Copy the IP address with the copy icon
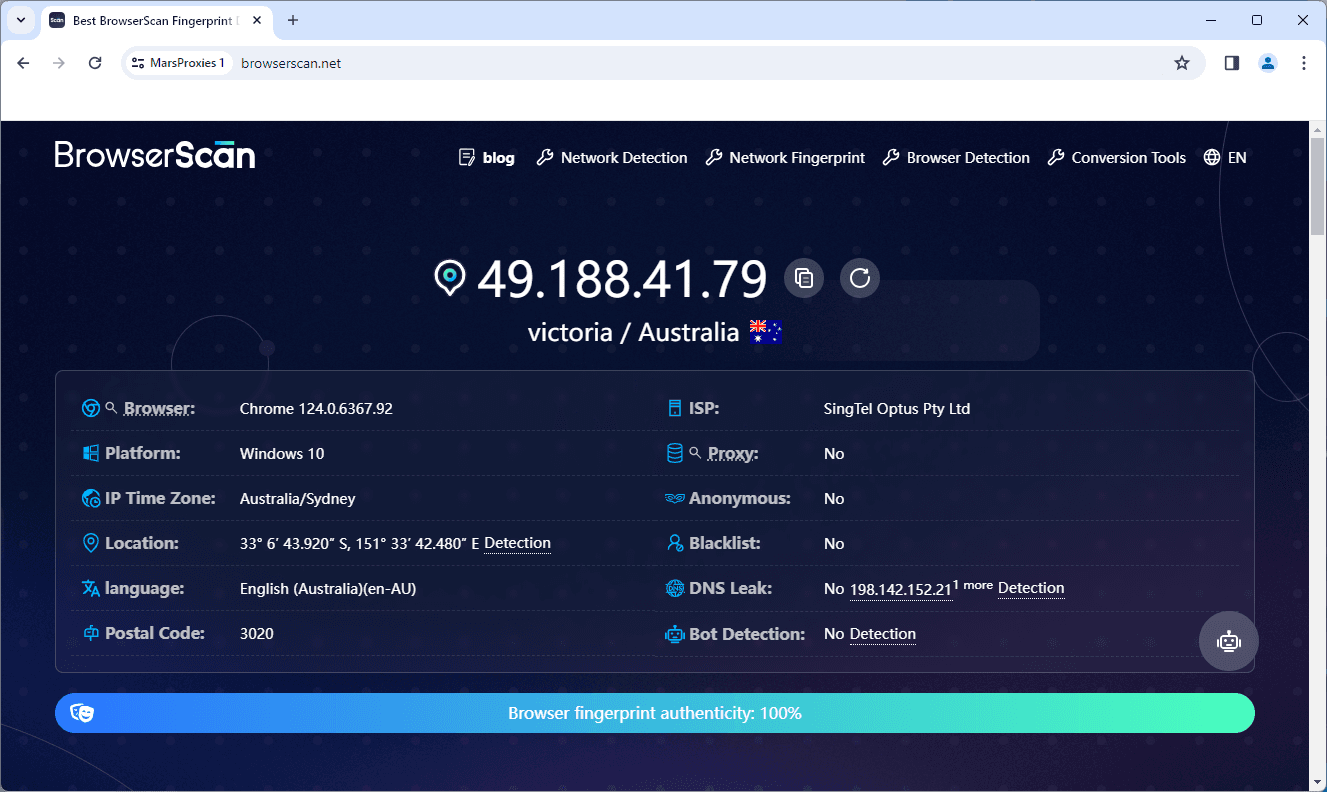 click(804, 278)
